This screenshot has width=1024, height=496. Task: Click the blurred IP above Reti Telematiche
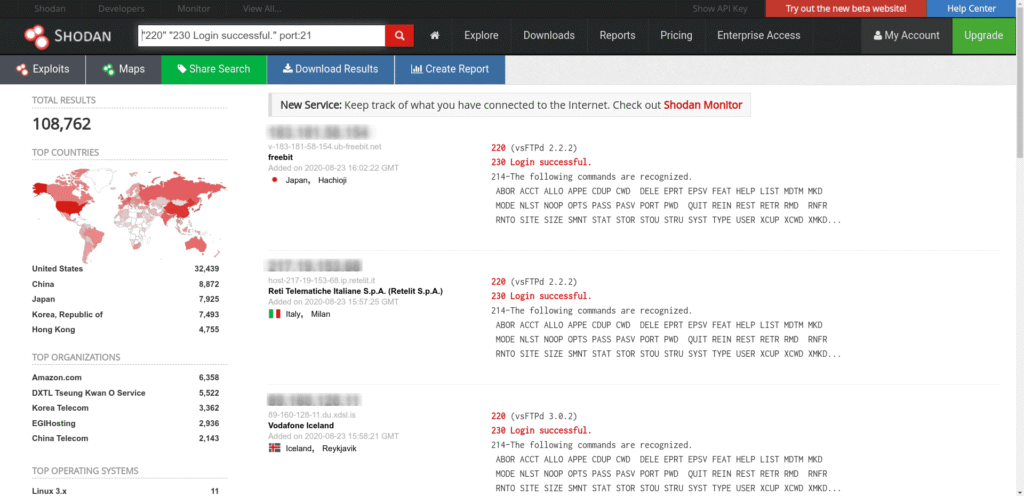coord(315,266)
